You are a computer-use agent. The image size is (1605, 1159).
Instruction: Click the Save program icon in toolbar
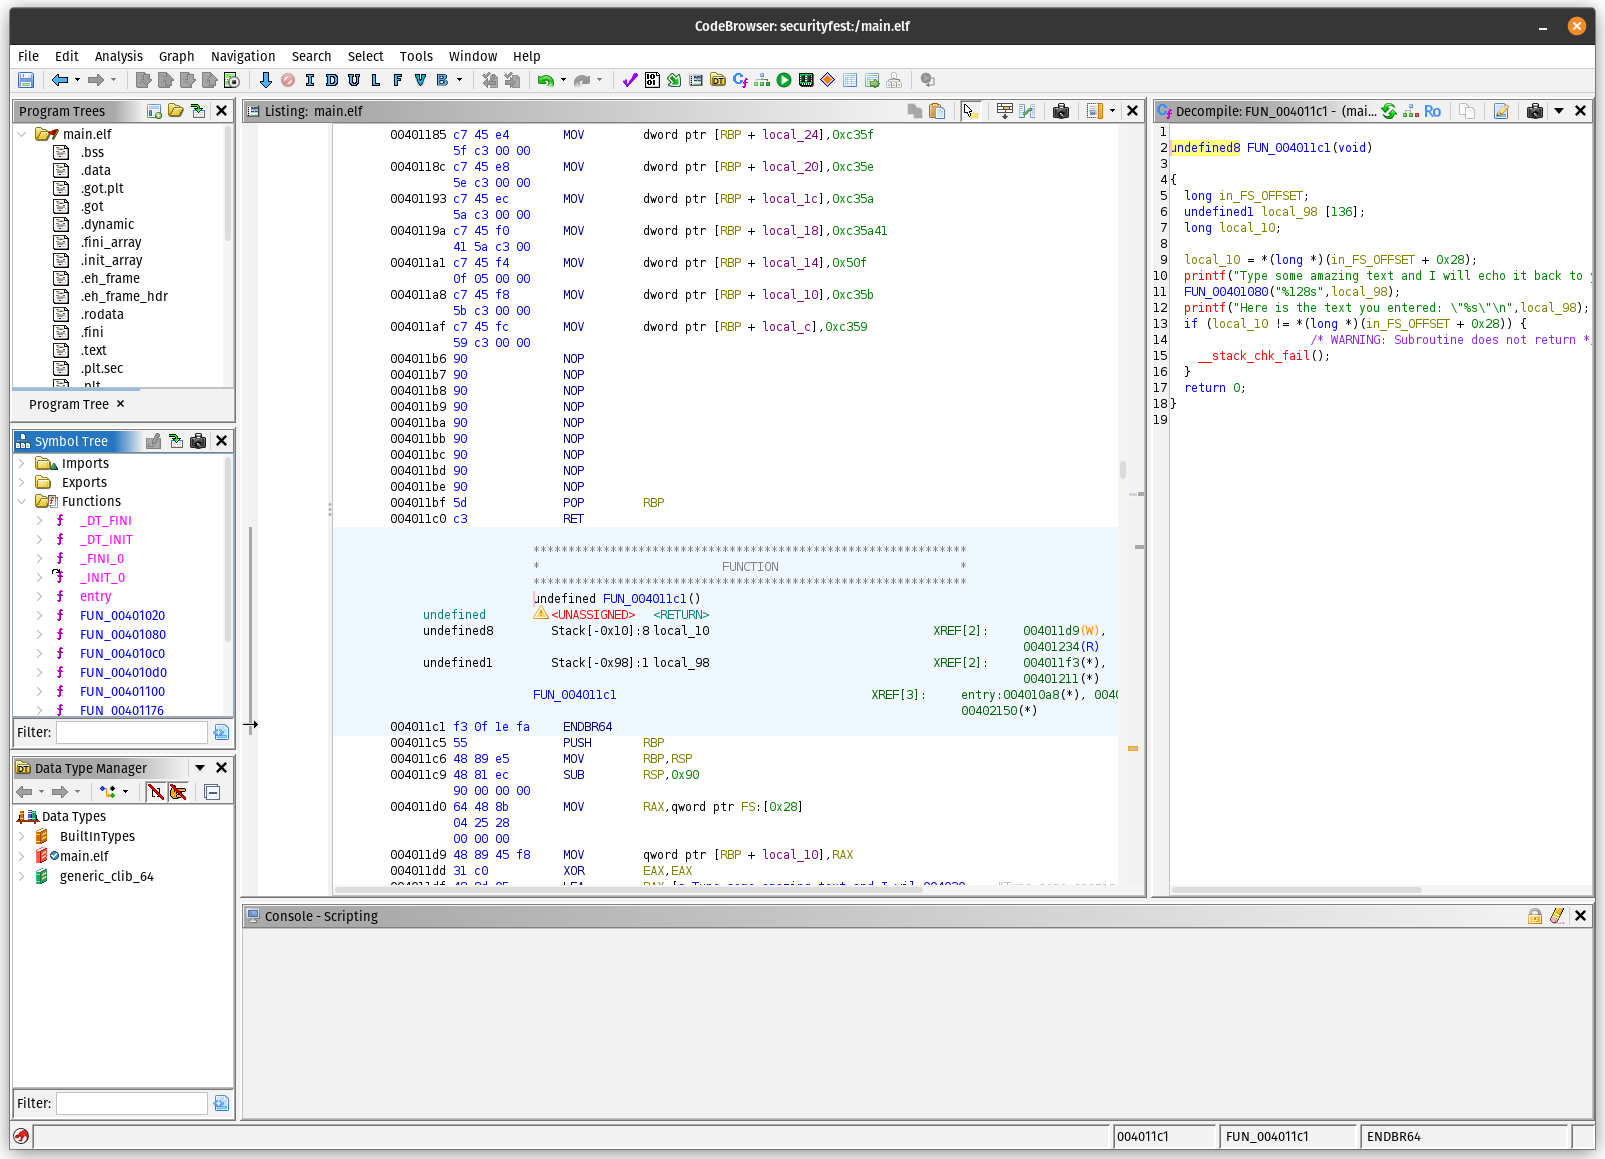tap(26, 80)
